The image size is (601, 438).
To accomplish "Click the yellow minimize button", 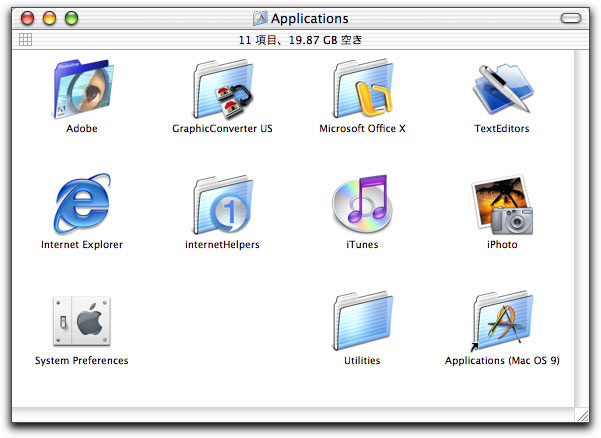I will pos(50,18).
